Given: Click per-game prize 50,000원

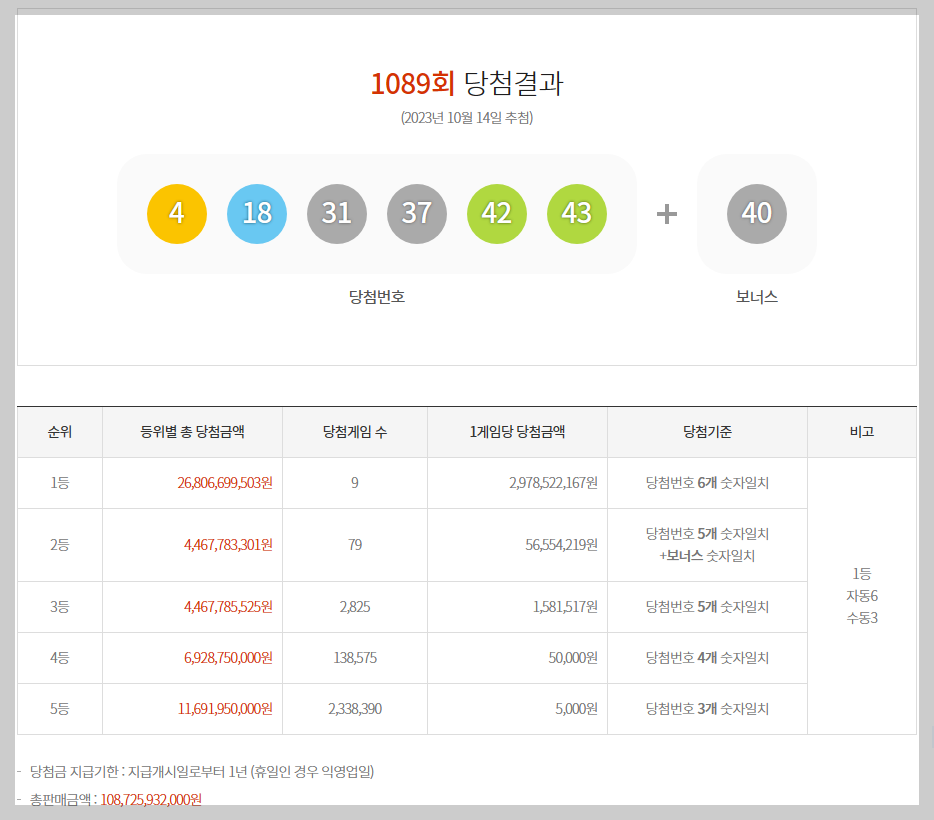Looking at the screenshot, I should click(573, 658).
